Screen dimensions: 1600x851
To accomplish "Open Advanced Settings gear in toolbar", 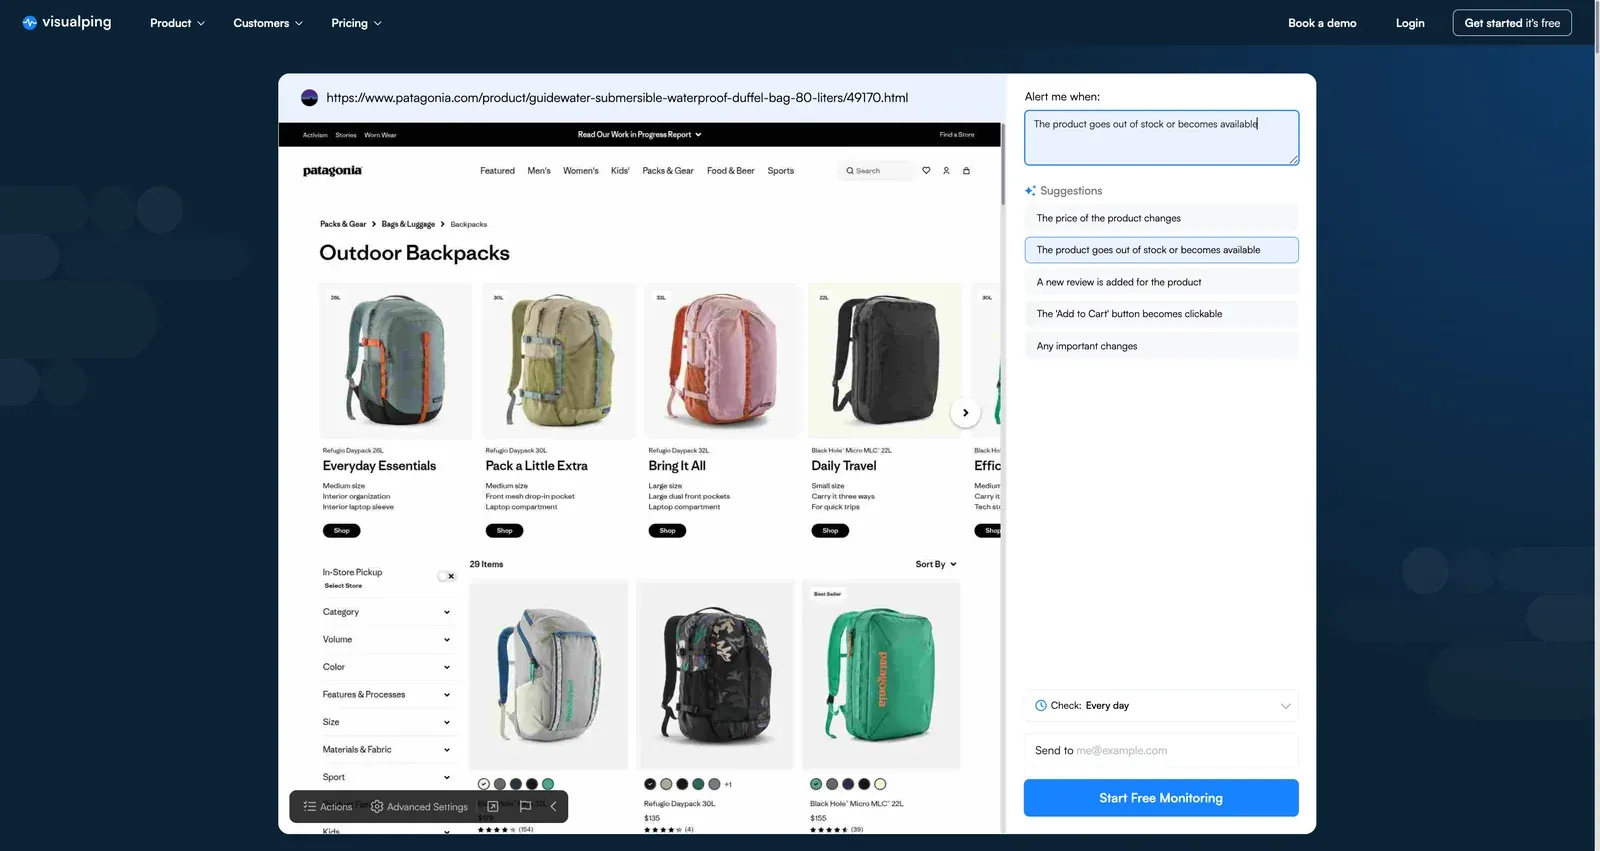I will [x=419, y=807].
